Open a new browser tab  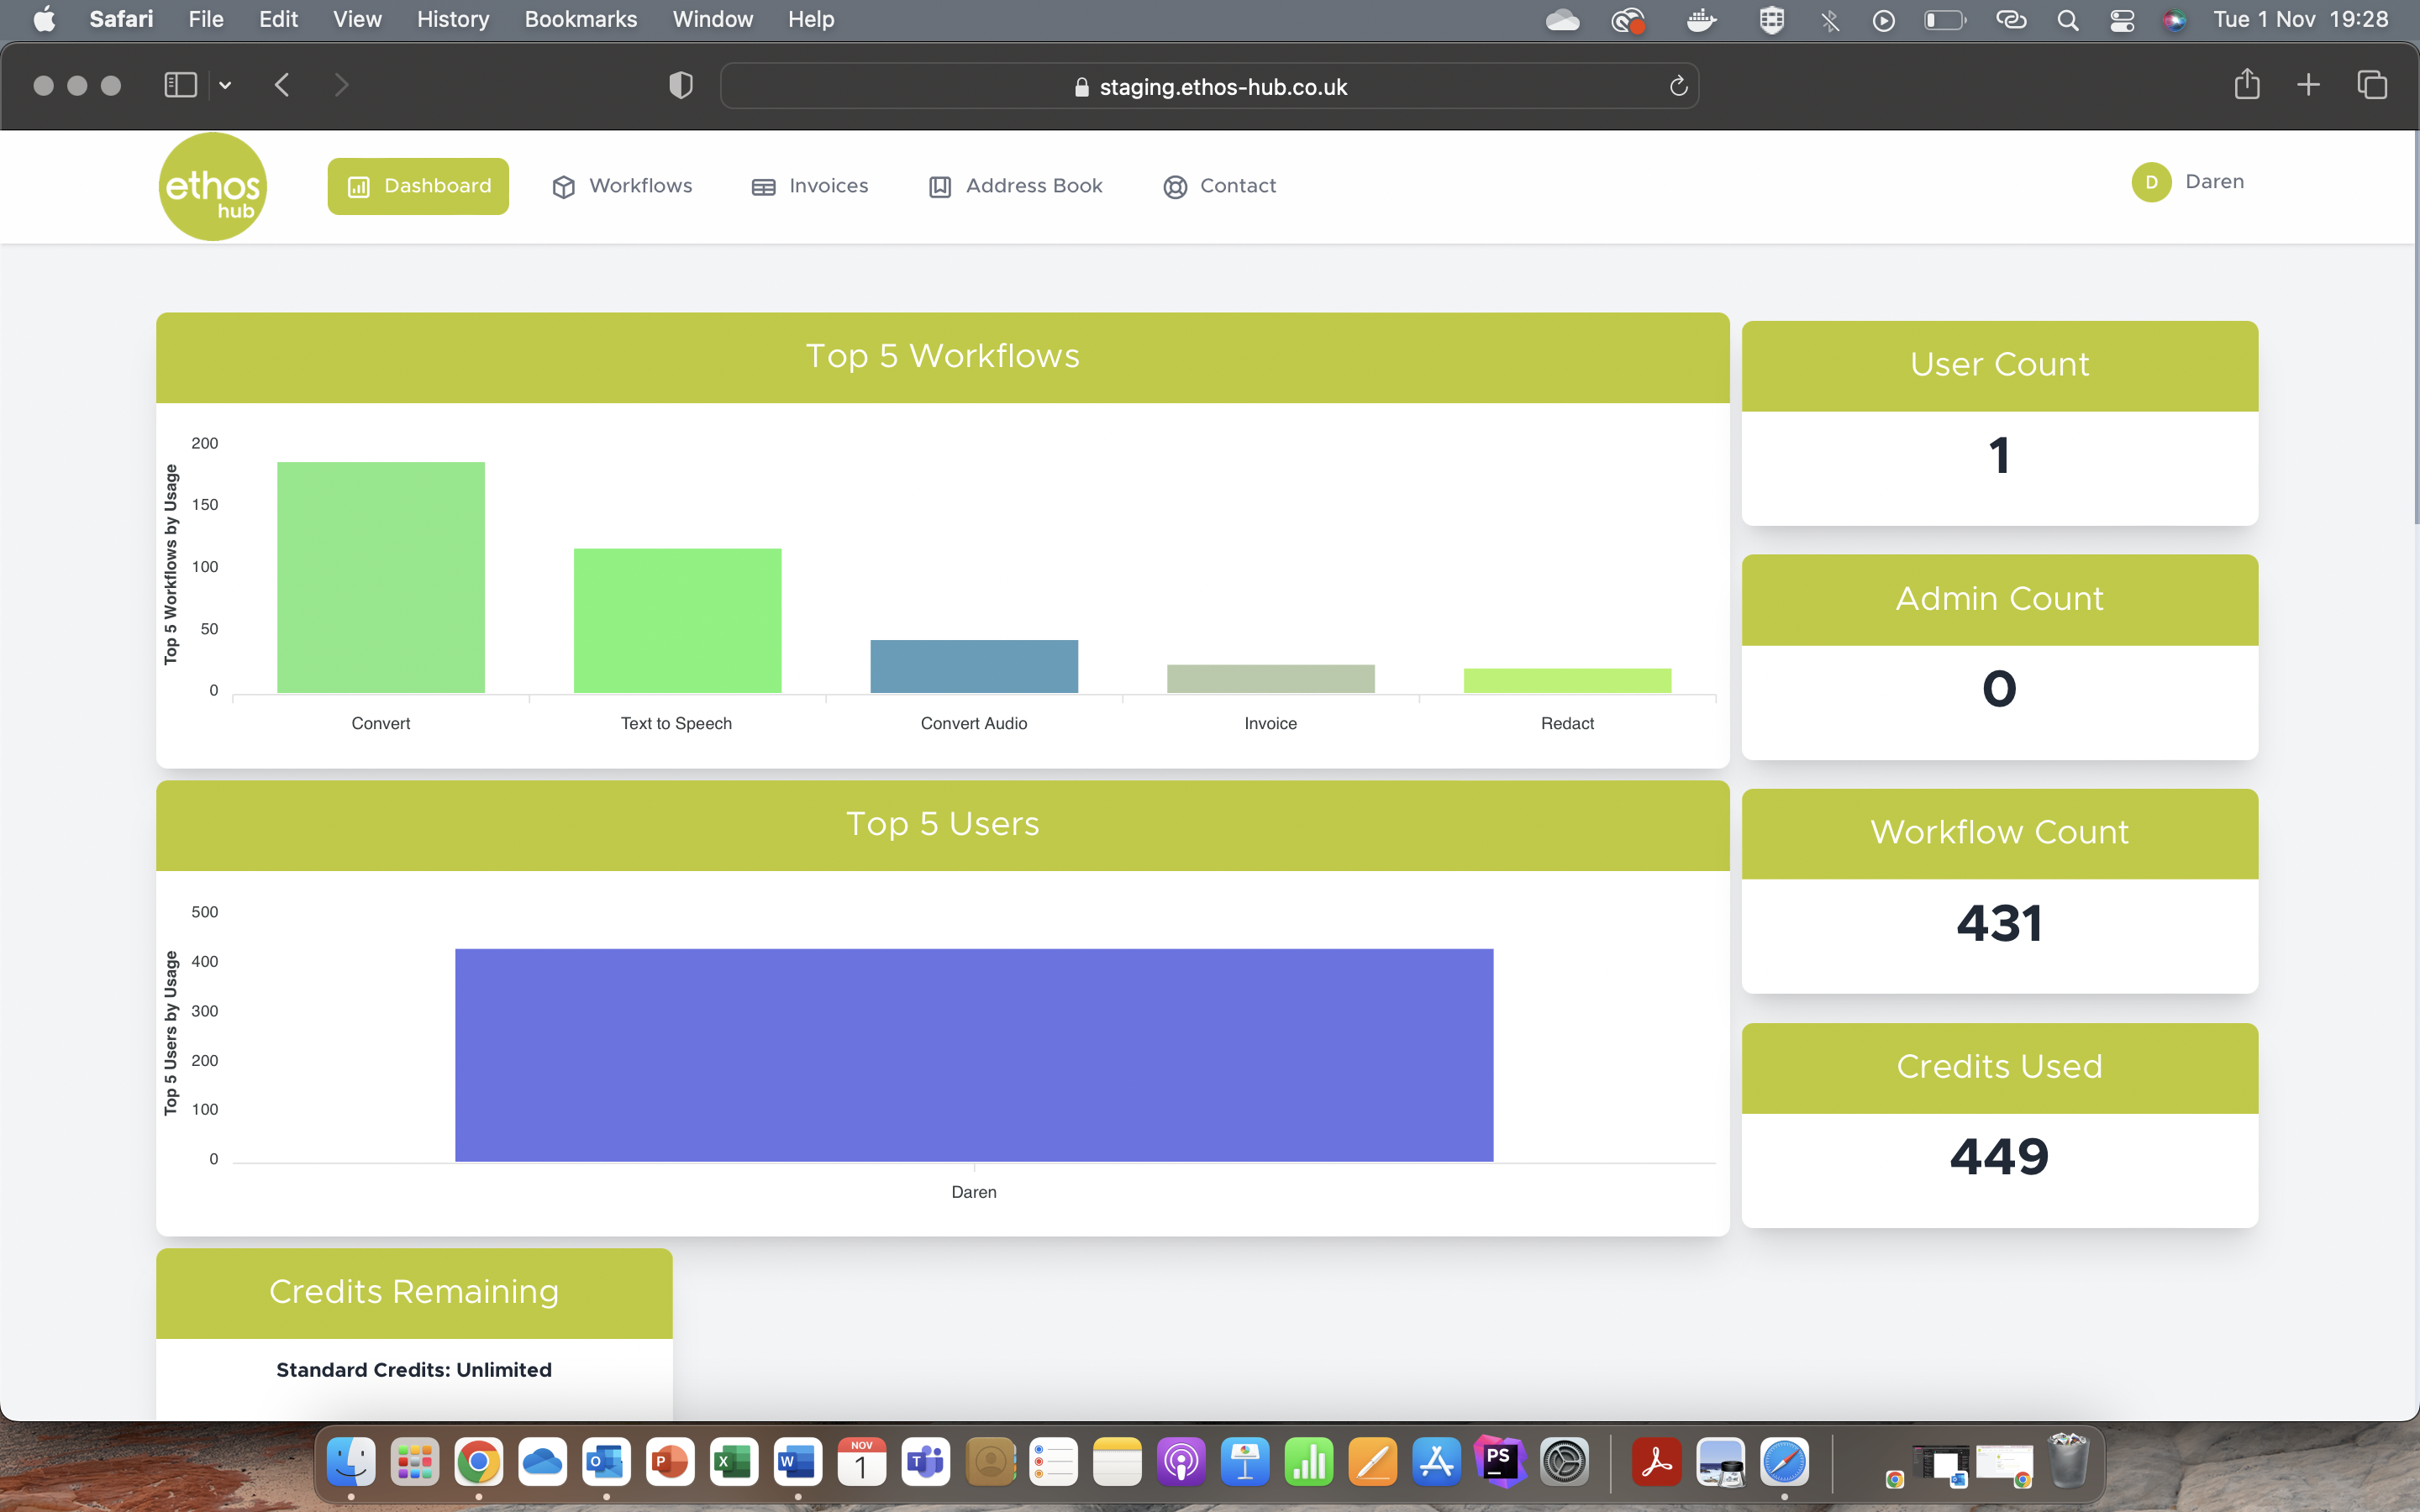tap(2308, 85)
